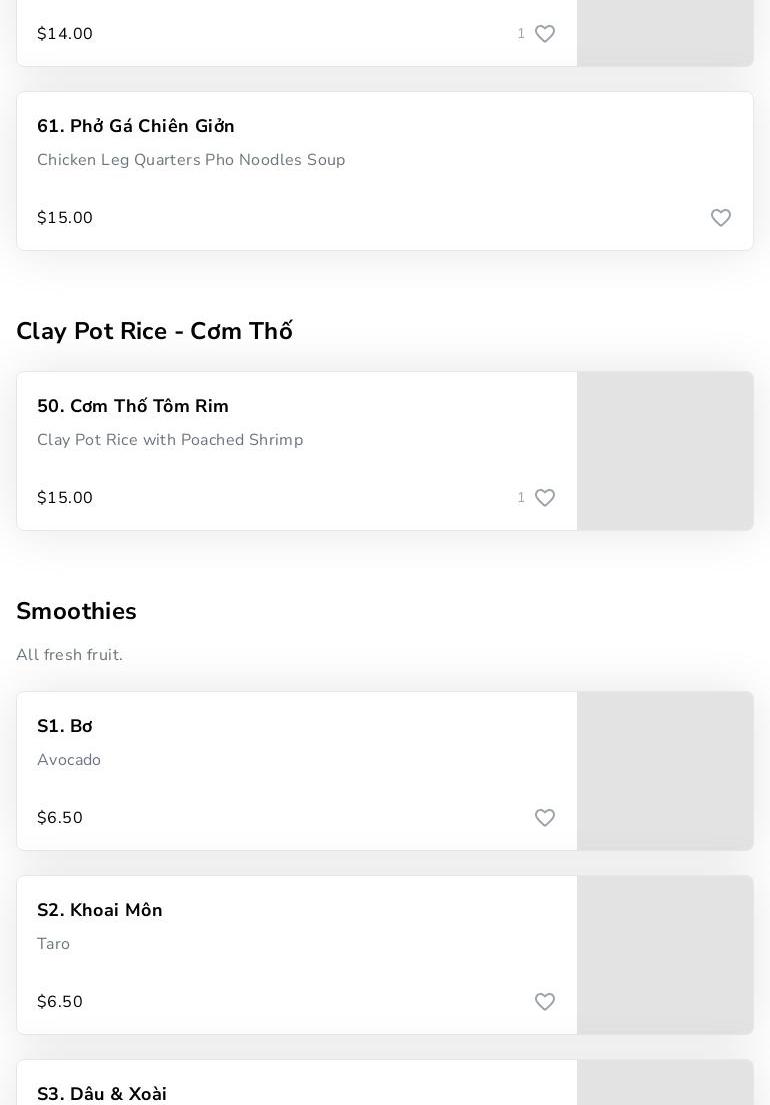Select the S1. Bơ smoothie title
Screen dimensions: 770x1105
click(x=65, y=727)
